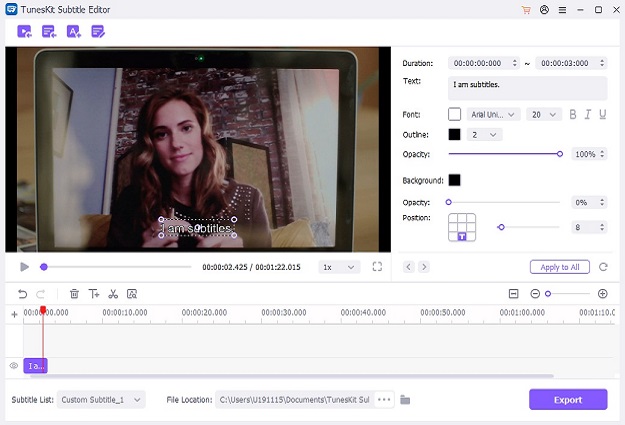Reset subtitle style with the refresh icon

[603, 267]
